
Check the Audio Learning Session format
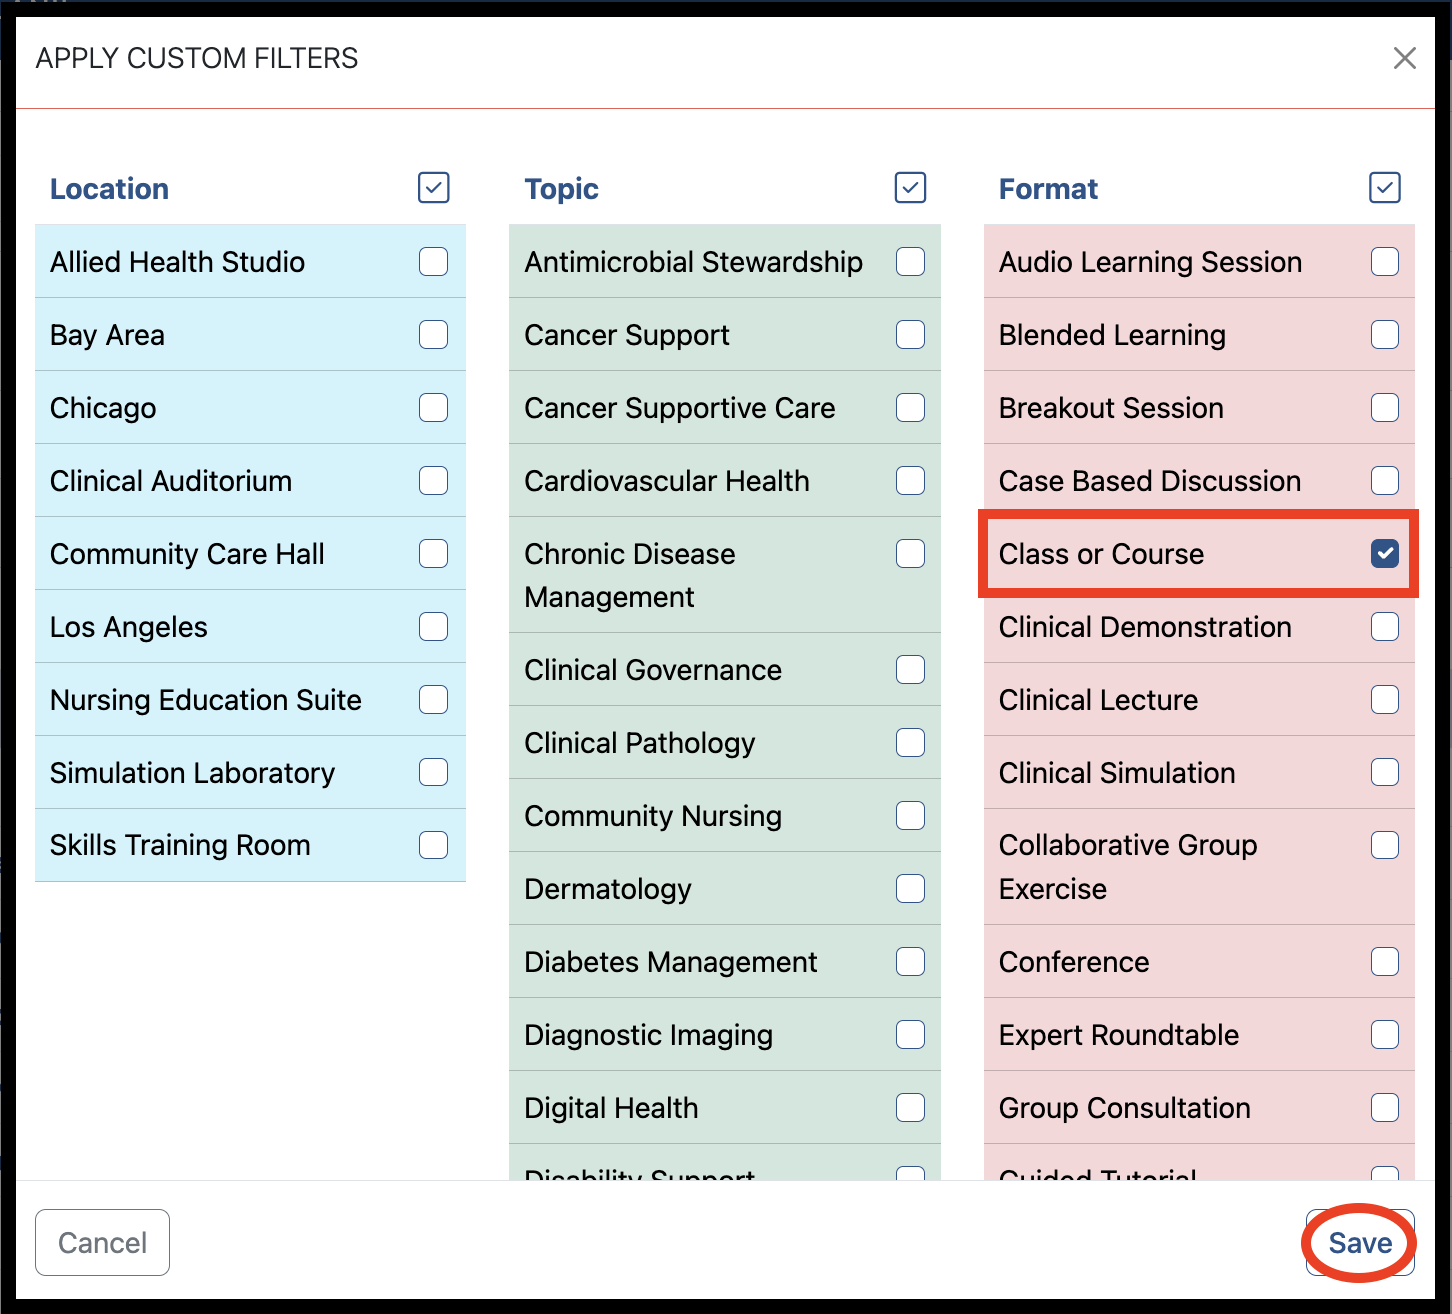(1385, 262)
